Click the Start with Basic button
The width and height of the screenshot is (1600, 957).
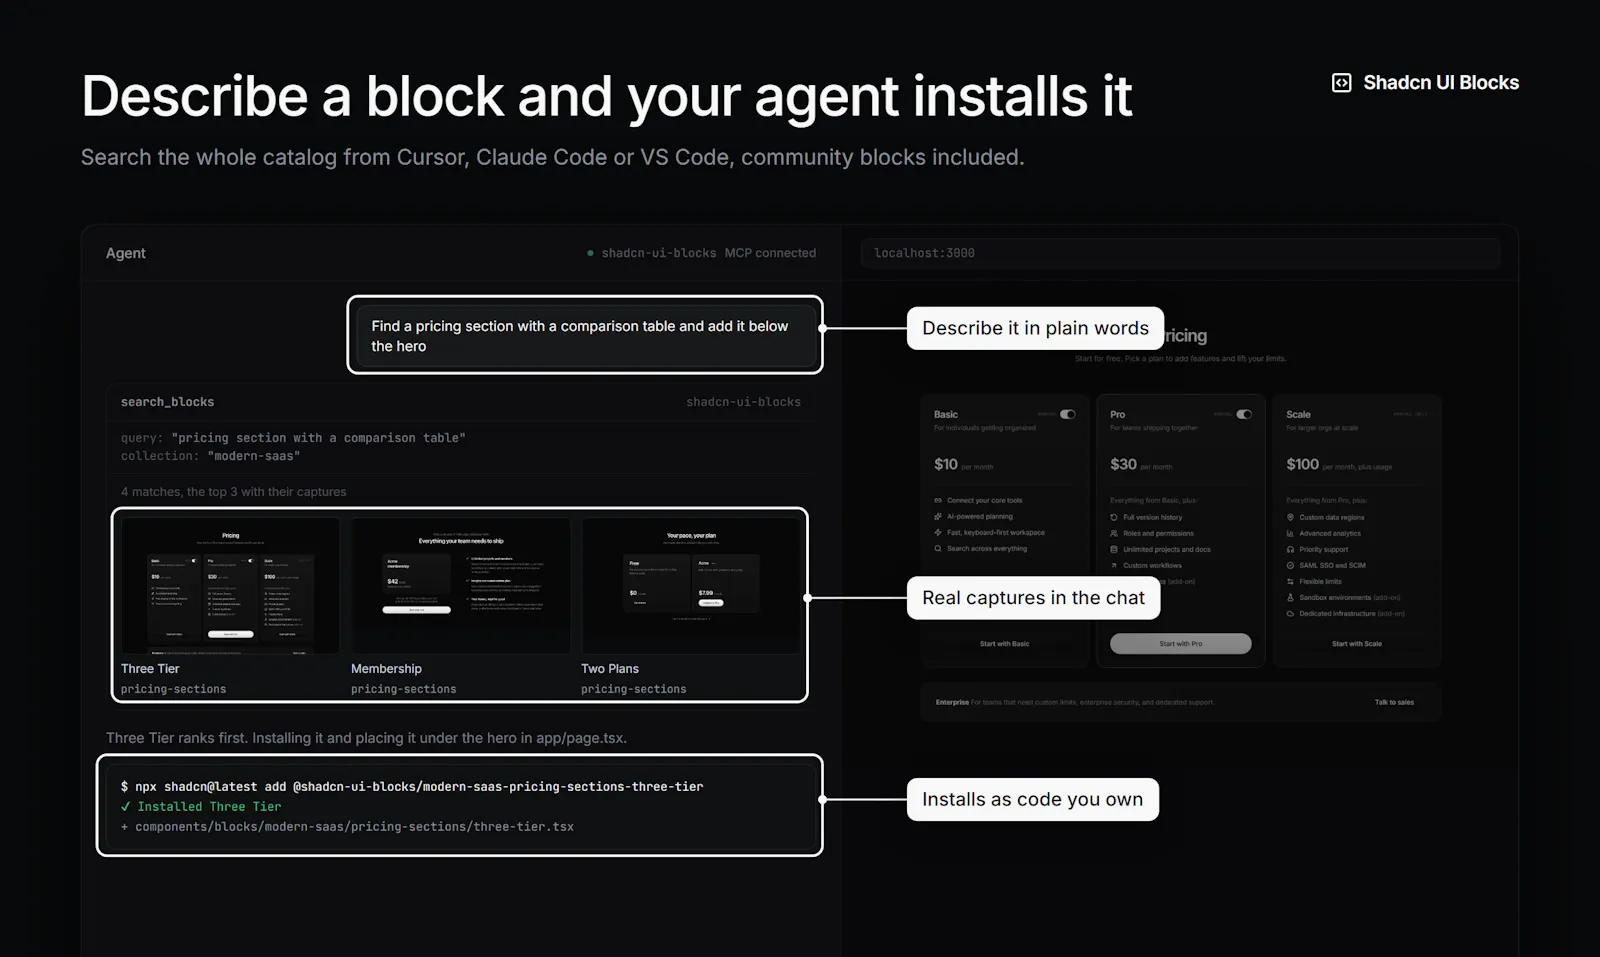tap(1004, 644)
